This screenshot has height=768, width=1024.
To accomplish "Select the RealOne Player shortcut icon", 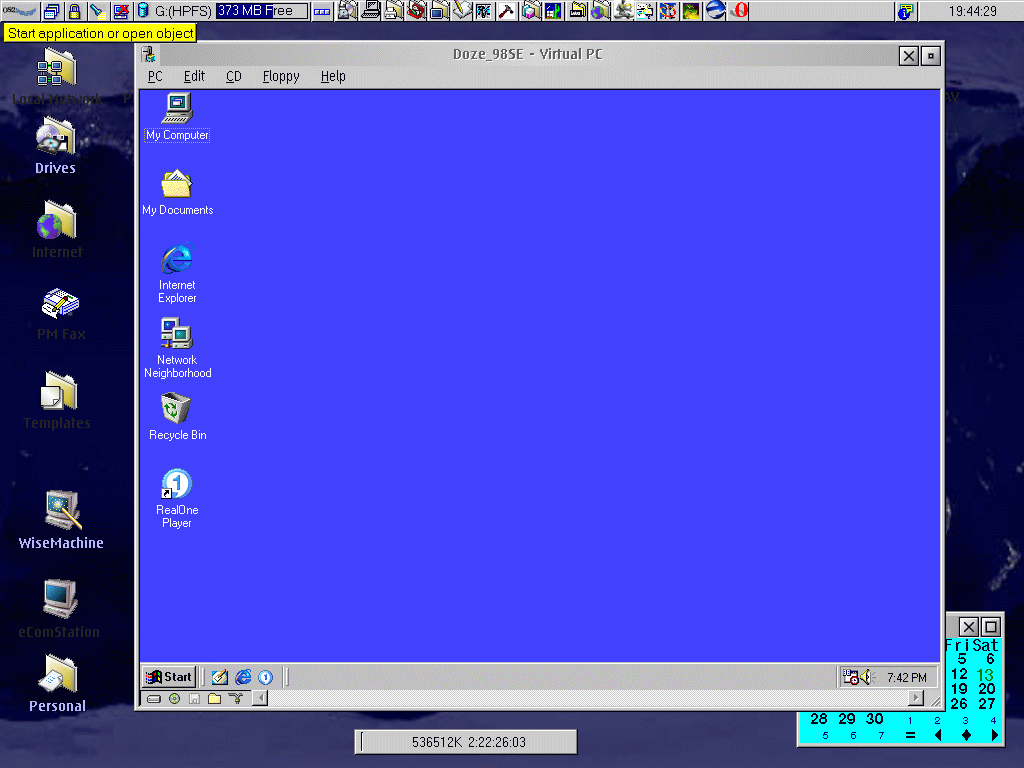I will [177, 498].
